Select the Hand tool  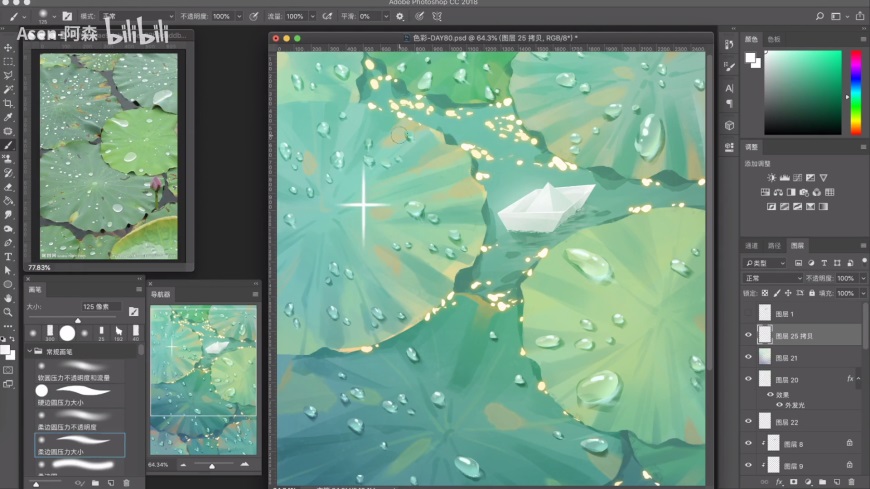(x=8, y=298)
